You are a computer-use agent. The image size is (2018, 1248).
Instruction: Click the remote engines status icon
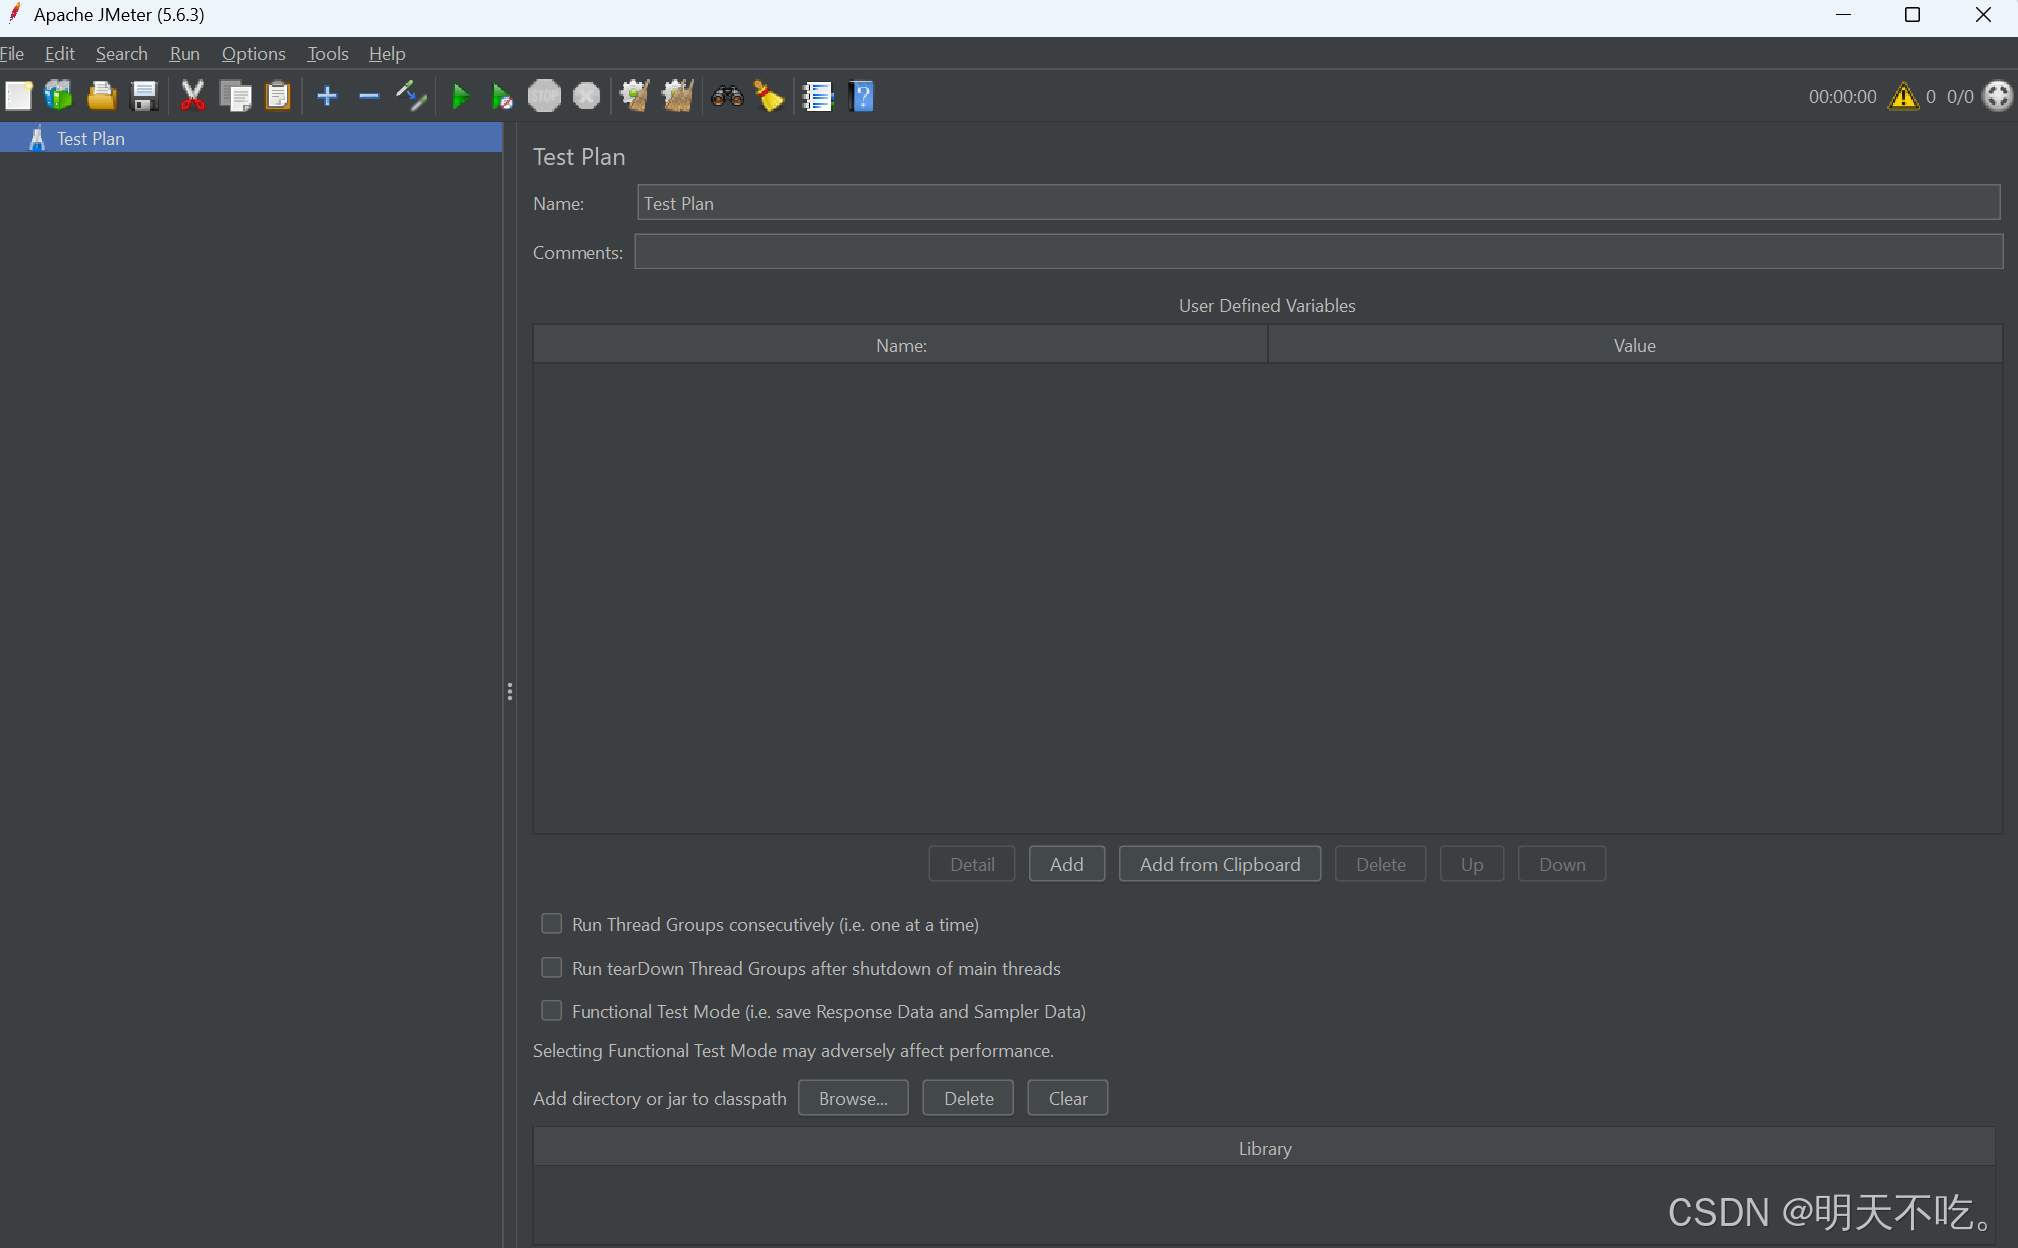pos(1997,96)
